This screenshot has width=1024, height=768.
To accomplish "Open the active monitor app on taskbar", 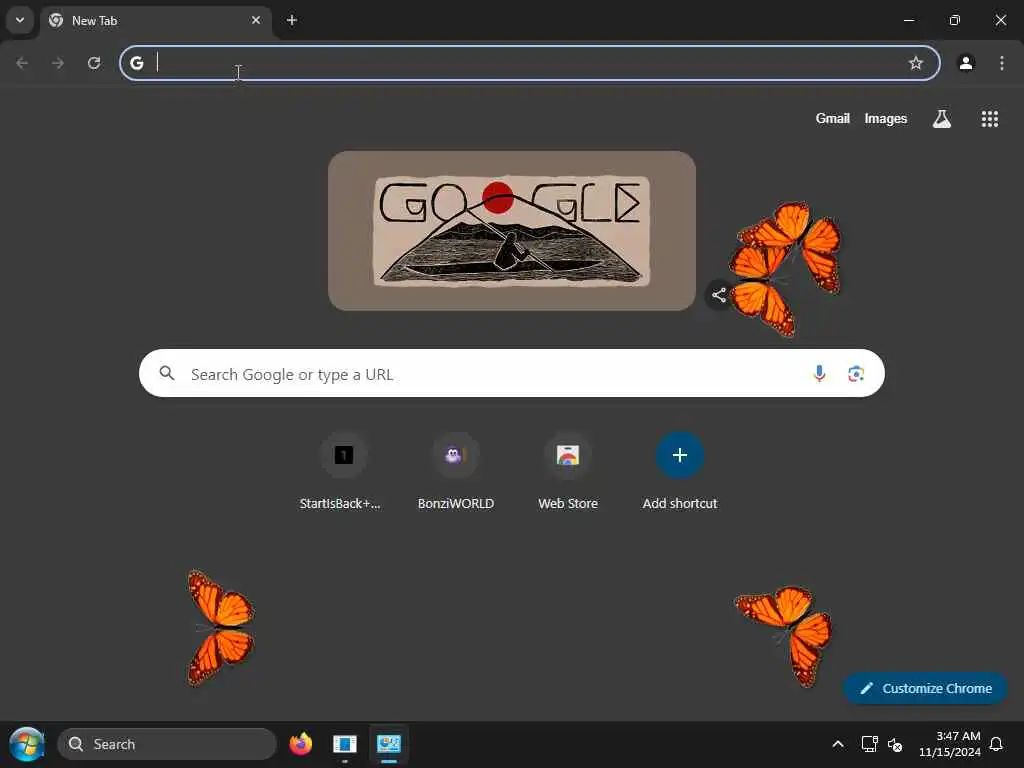I will [x=389, y=744].
